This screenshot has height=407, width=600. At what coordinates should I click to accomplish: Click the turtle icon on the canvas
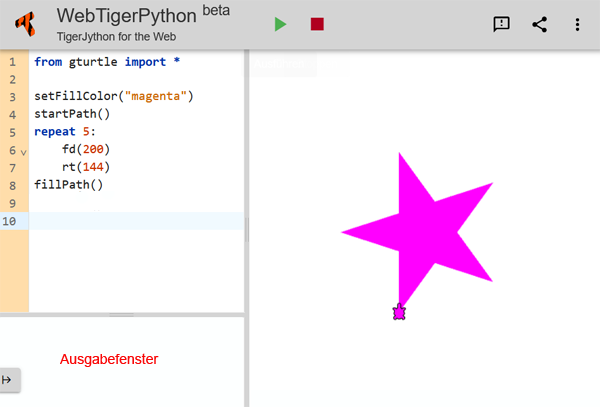tap(399, 313)
